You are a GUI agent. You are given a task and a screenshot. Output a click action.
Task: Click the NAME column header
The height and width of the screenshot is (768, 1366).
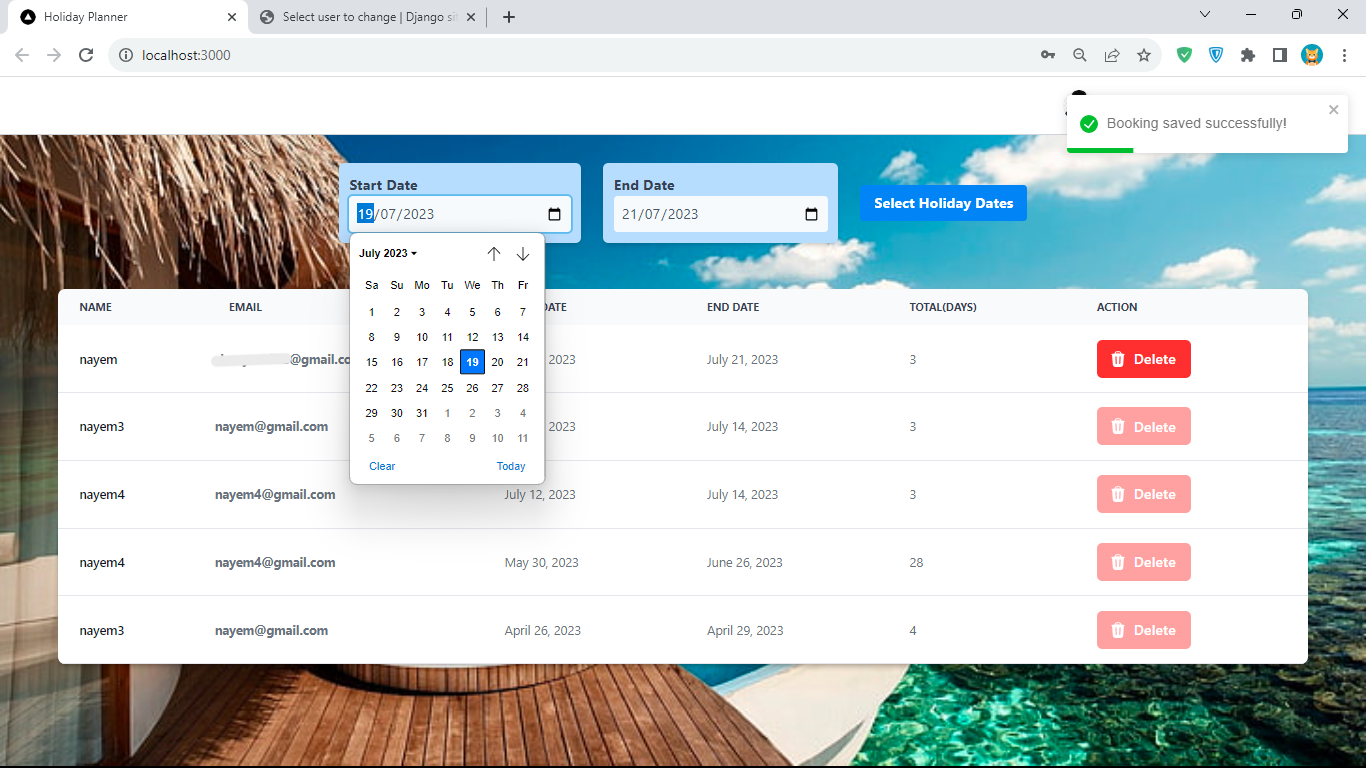[x=96, y=307]
